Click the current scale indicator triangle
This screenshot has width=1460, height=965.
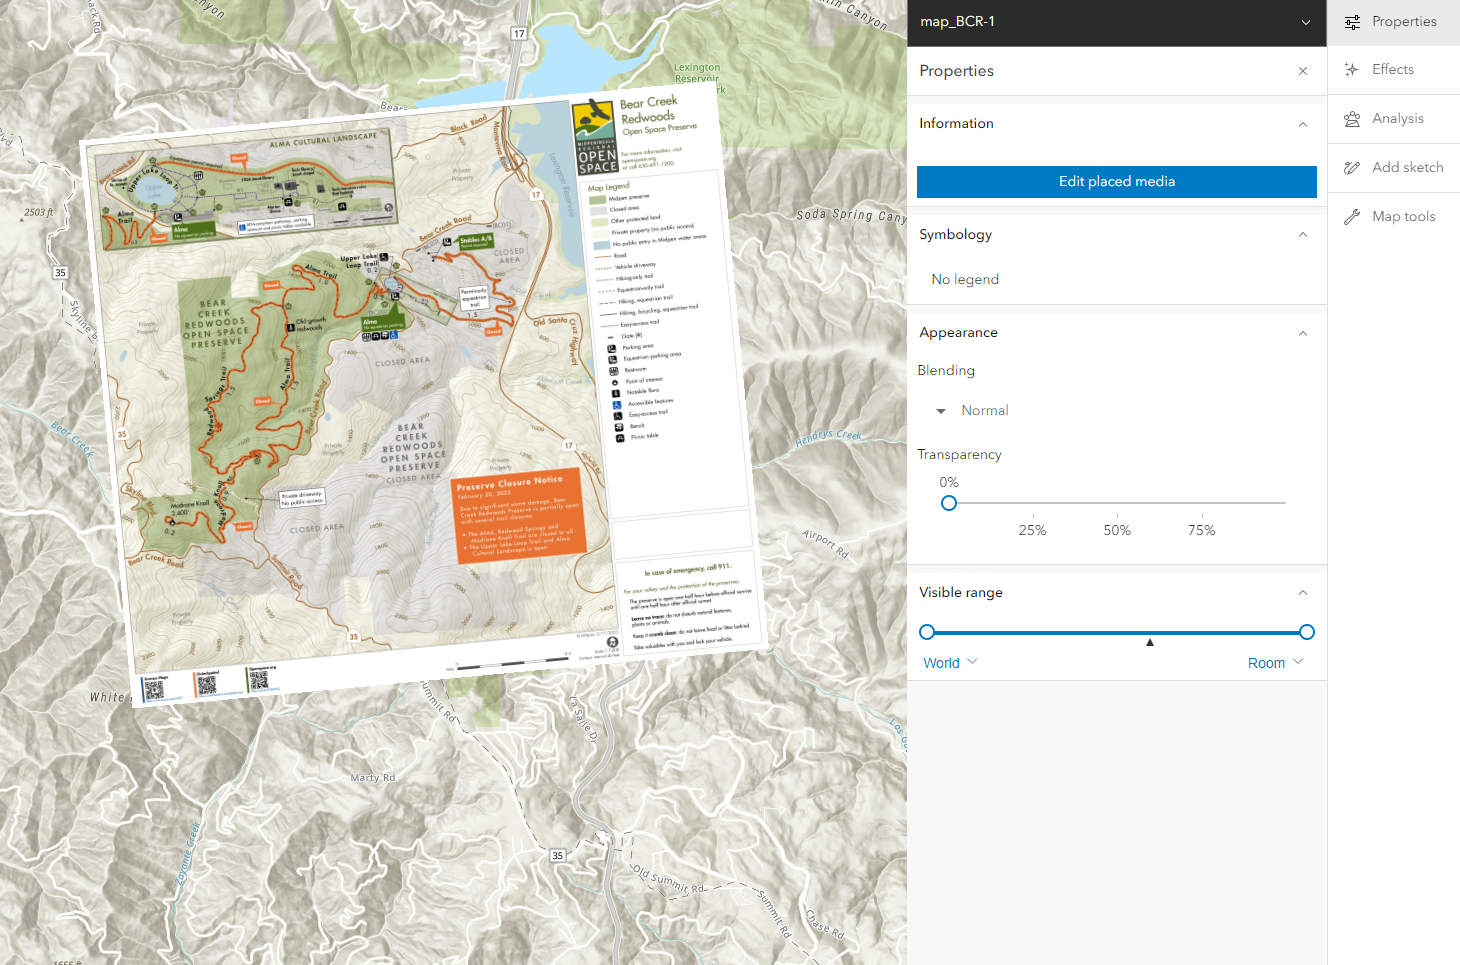pos(1149,642)
